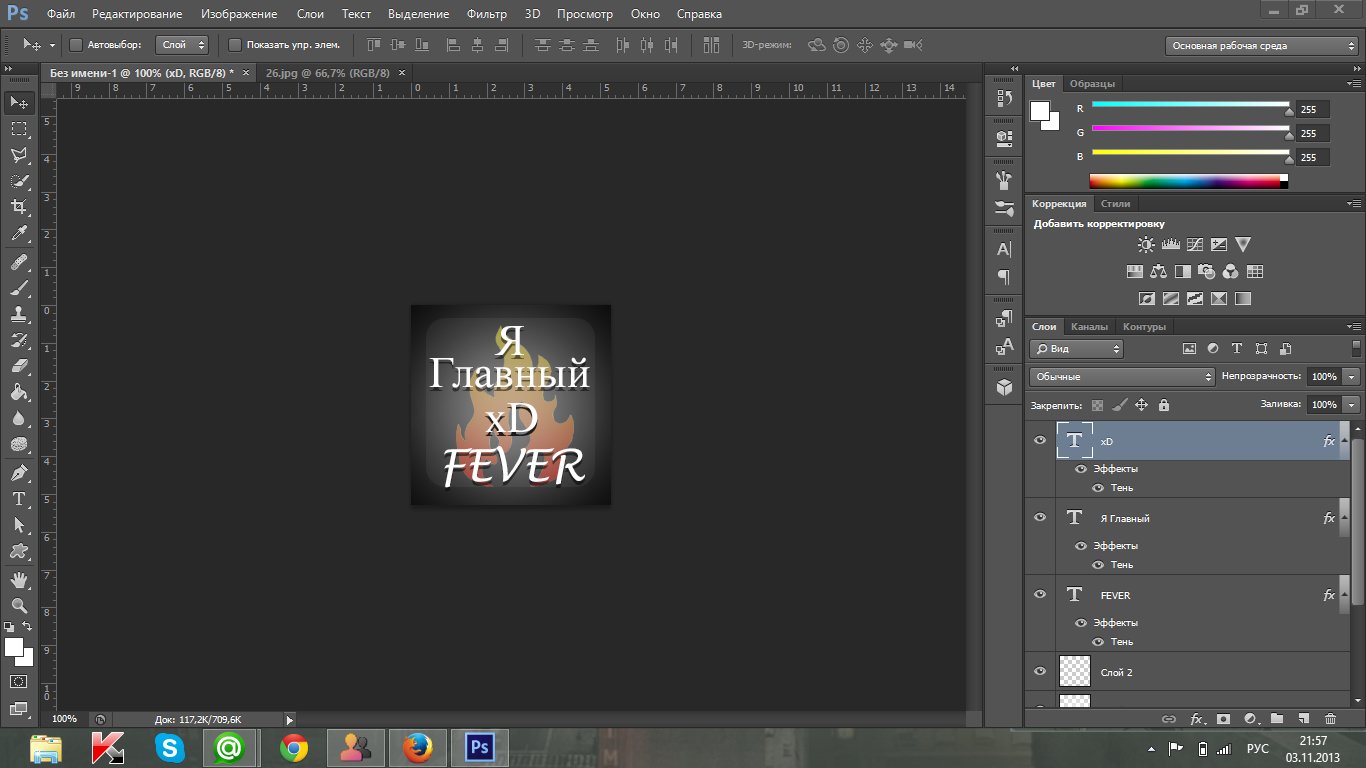The width and height of the screenshot is (1366, 768).
Task: Click the zoom percentage field 100%
Action: [x=65, y=719]
